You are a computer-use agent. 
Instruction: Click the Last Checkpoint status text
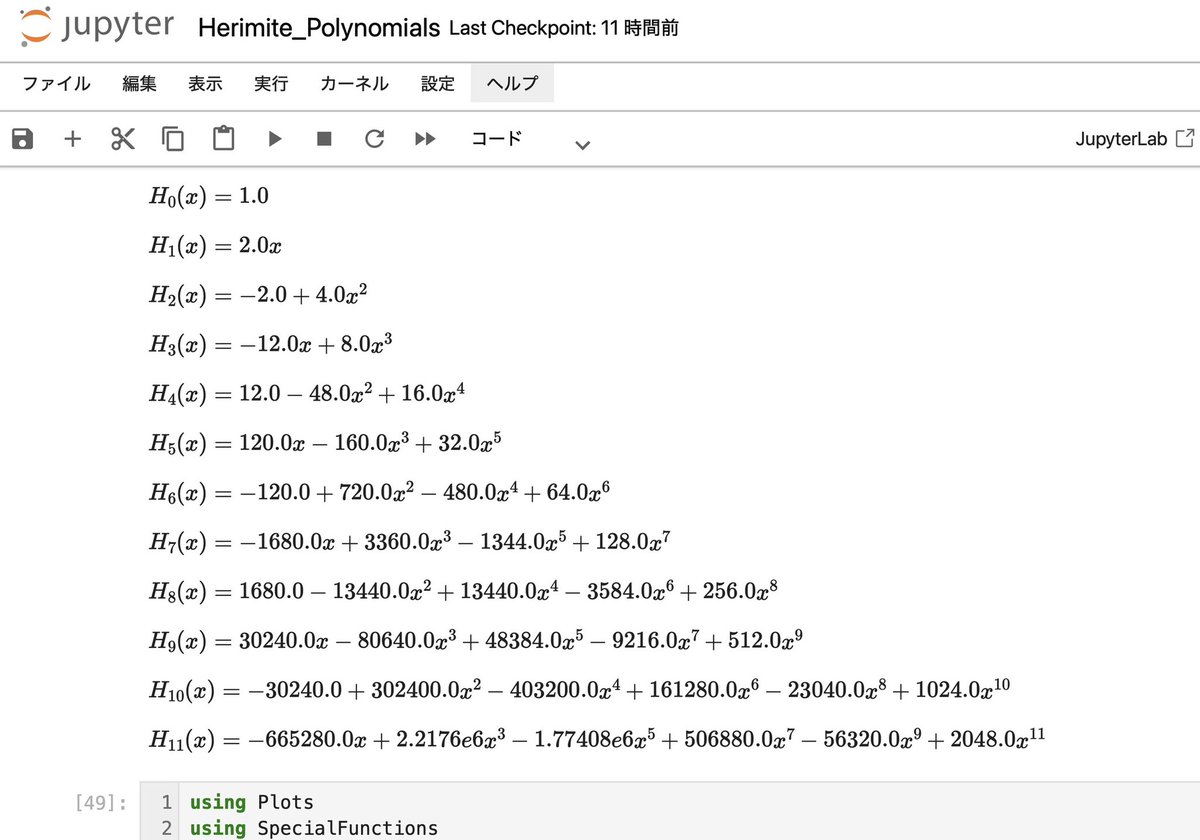click(564, 28)
